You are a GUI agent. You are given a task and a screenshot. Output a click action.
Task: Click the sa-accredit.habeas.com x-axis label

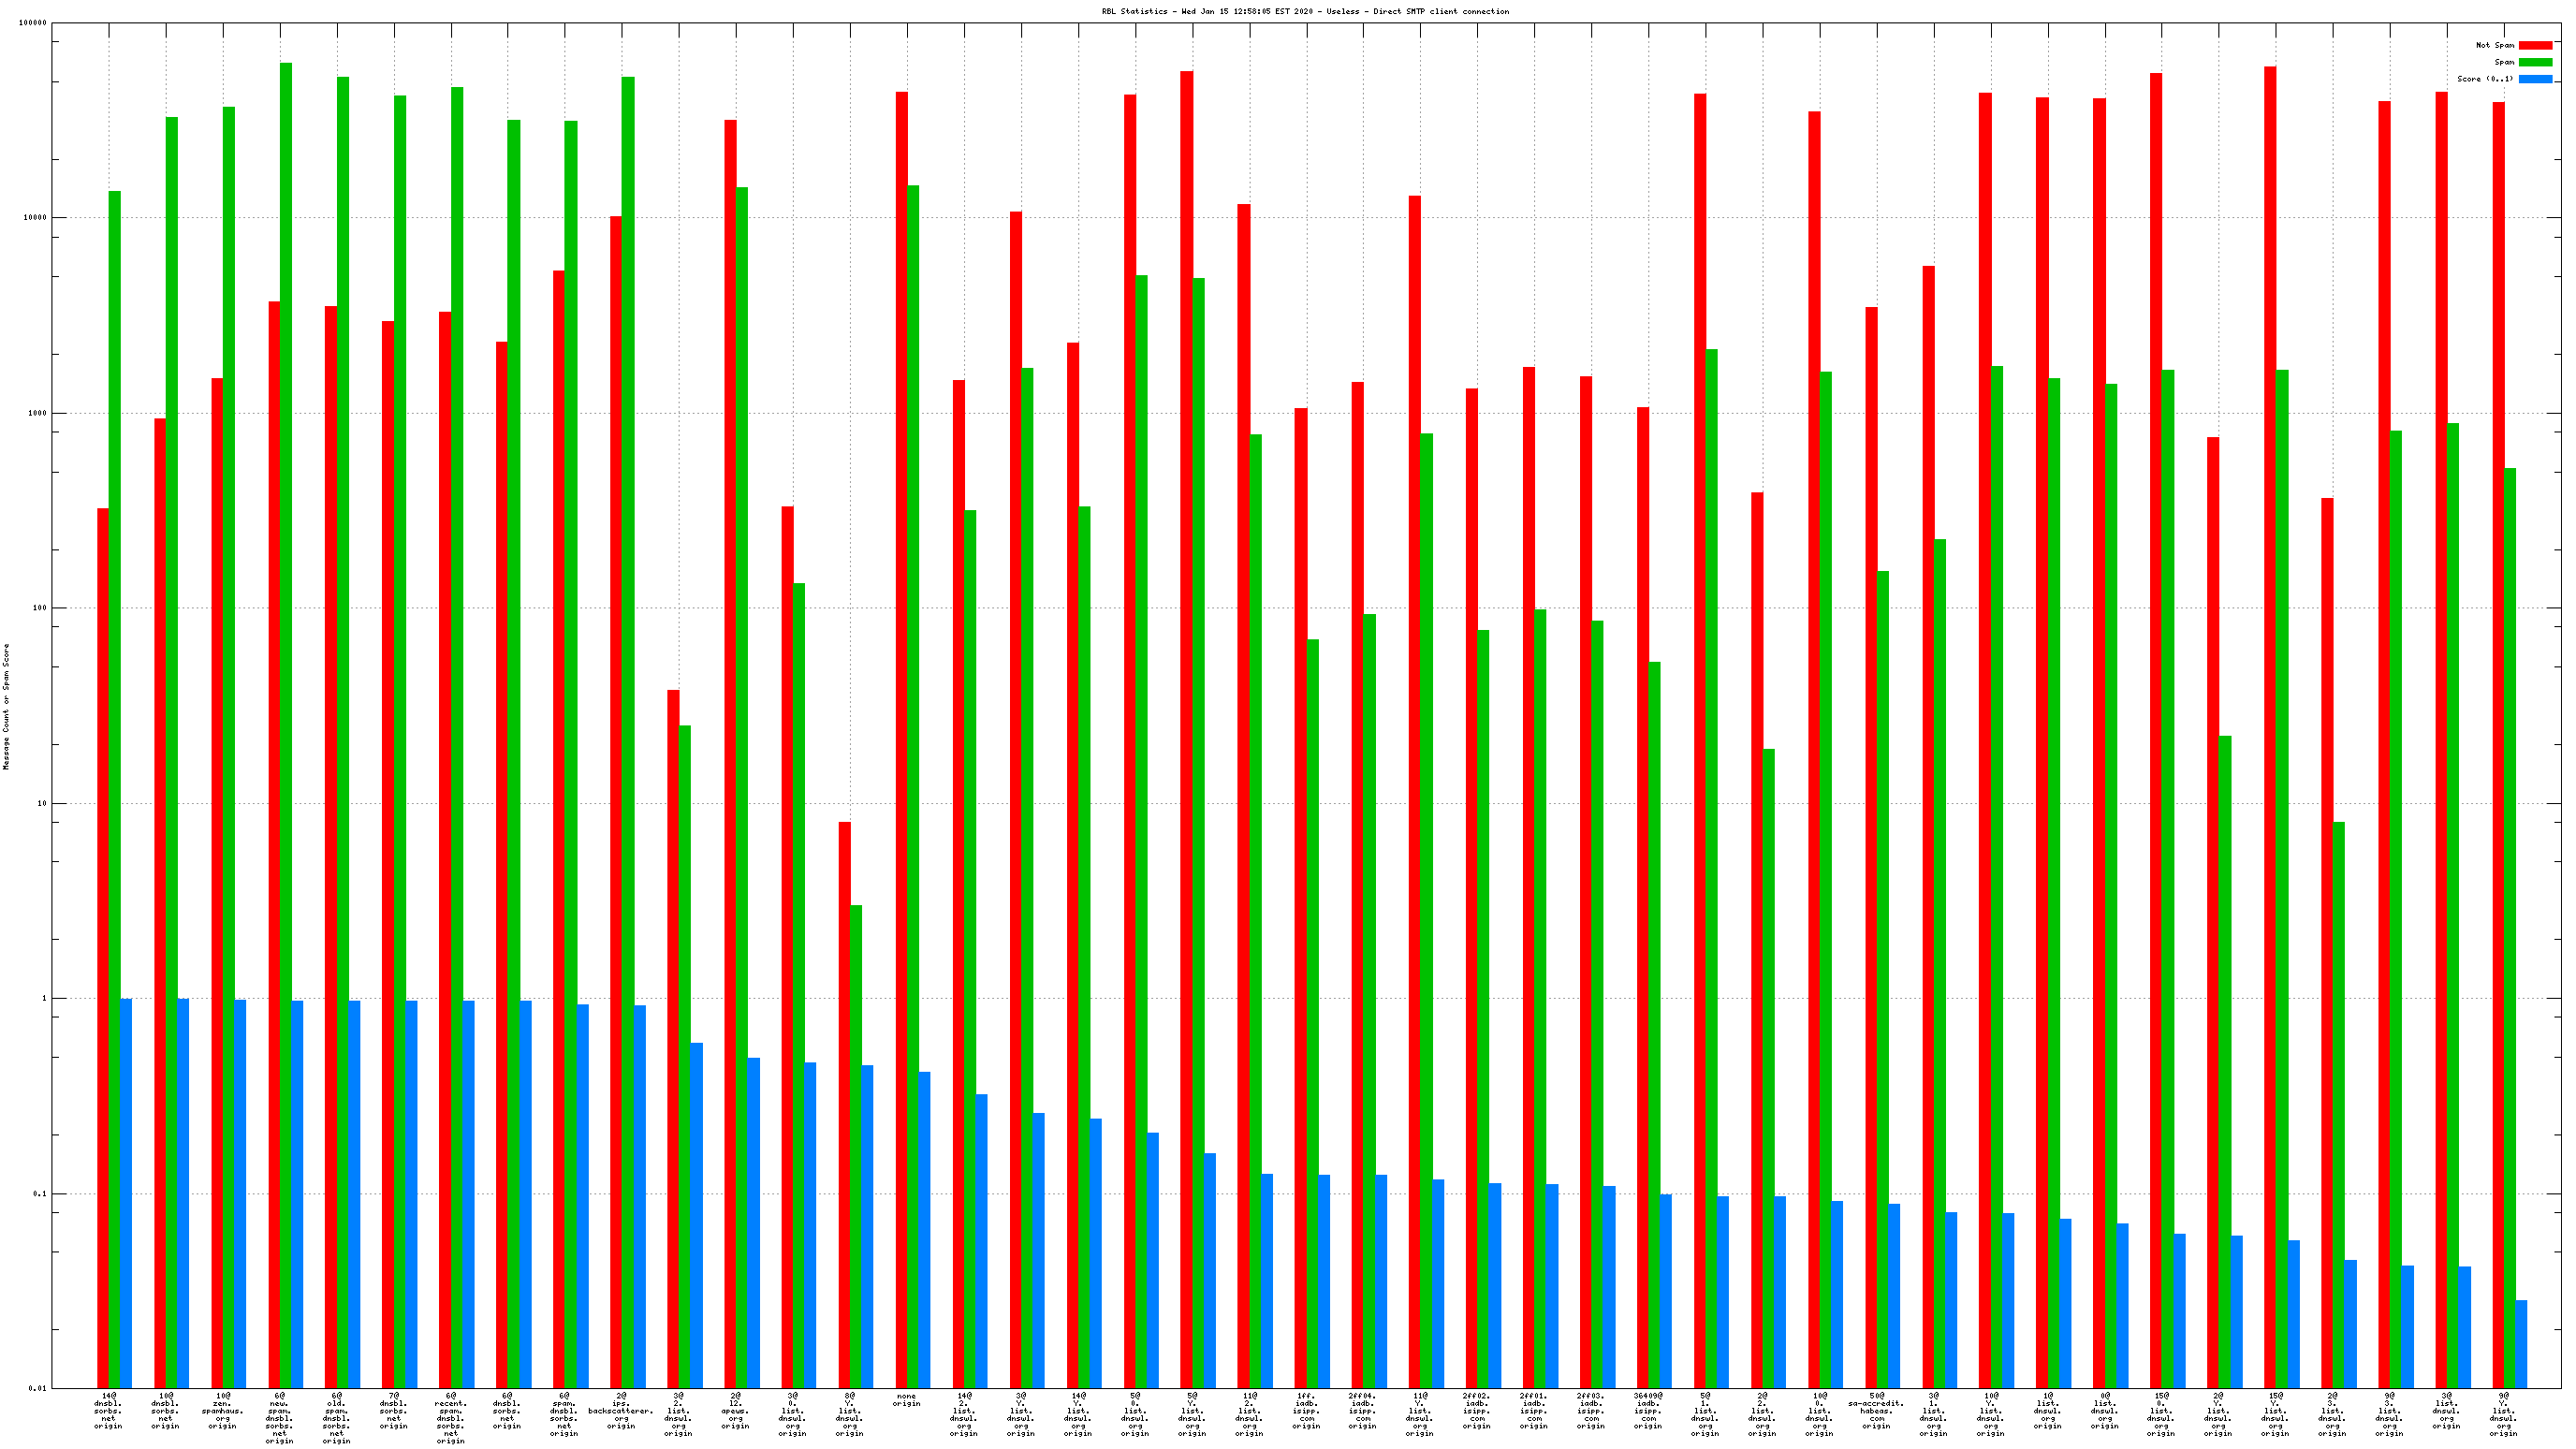pos(1876,1410)
